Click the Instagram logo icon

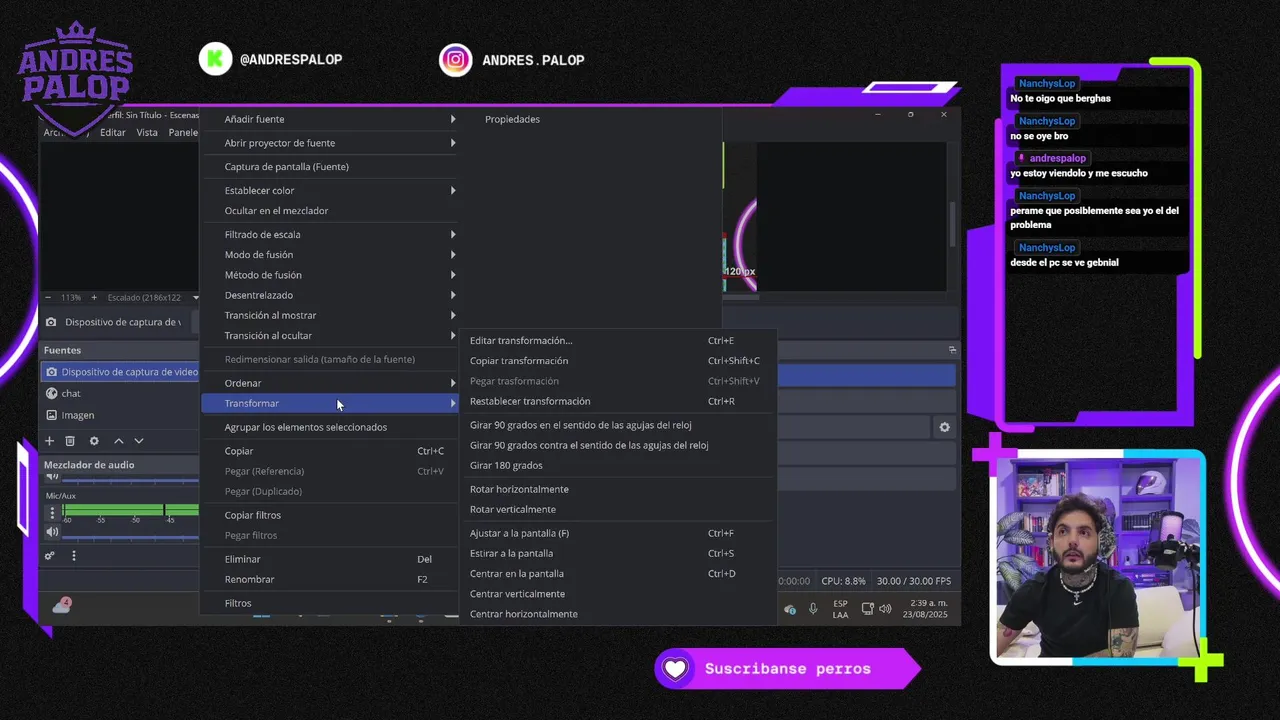(455, 59)
